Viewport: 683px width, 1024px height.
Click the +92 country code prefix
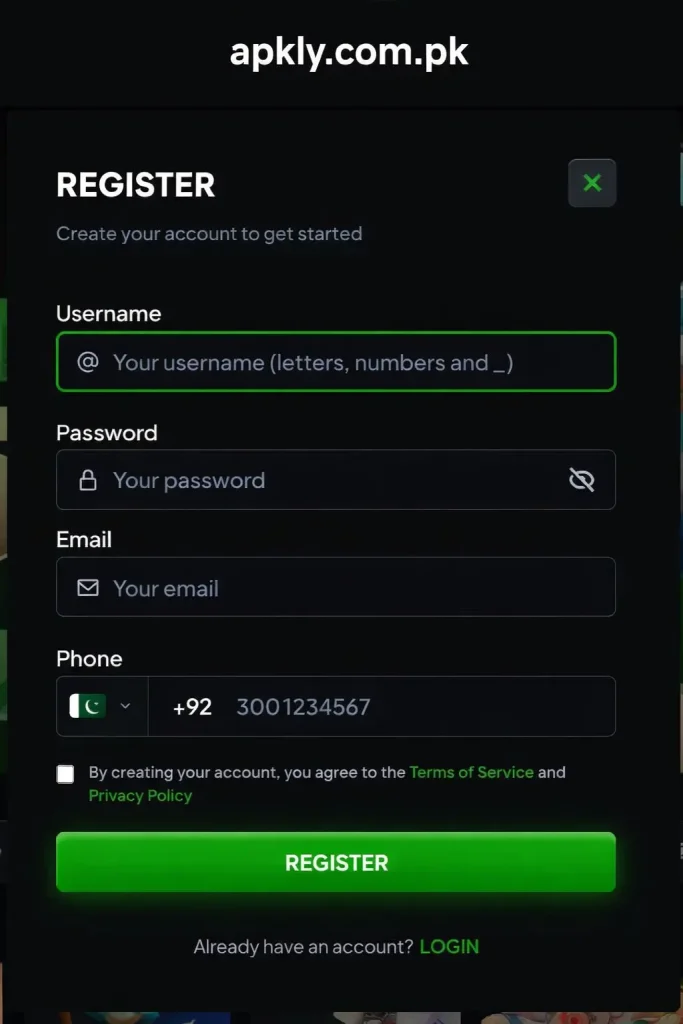[192, 707]
